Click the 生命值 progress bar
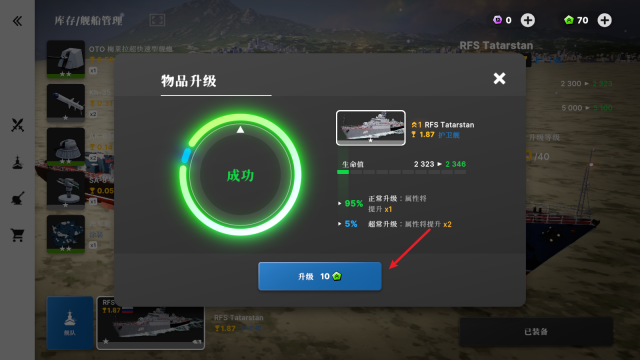 pyautogui.click(x=401, y=172)
